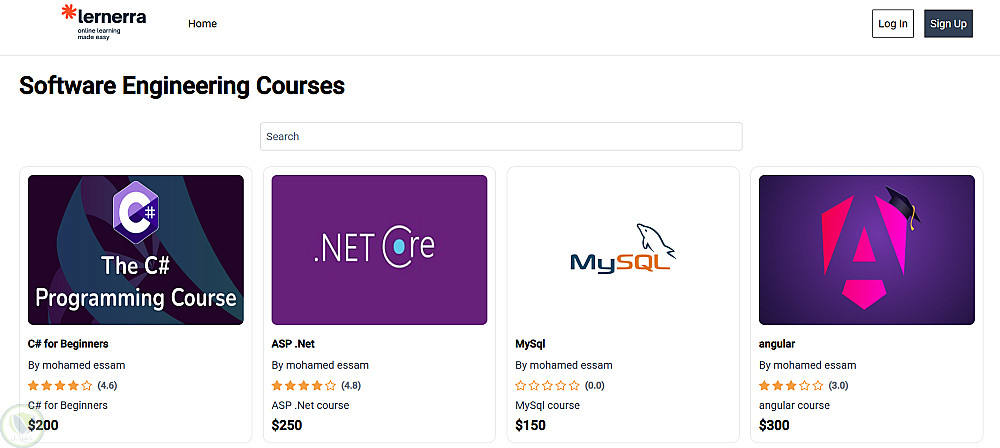
Task: Click the first empty star of MySql rating
Action: pos(521,385)
